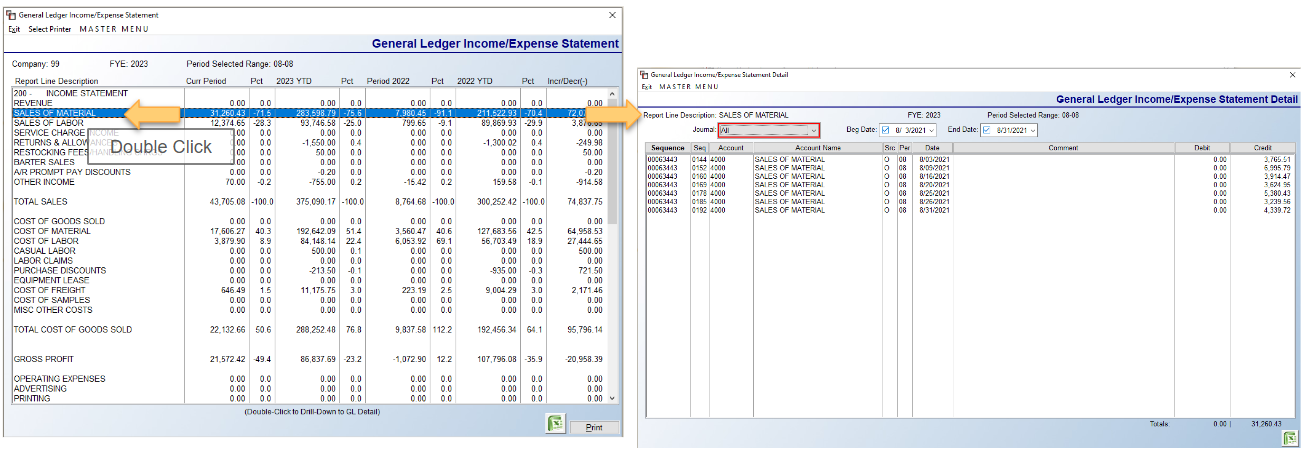The image size is (1304, 453).
Task: Click the Credit column header
Action: tap(1263, 147)
